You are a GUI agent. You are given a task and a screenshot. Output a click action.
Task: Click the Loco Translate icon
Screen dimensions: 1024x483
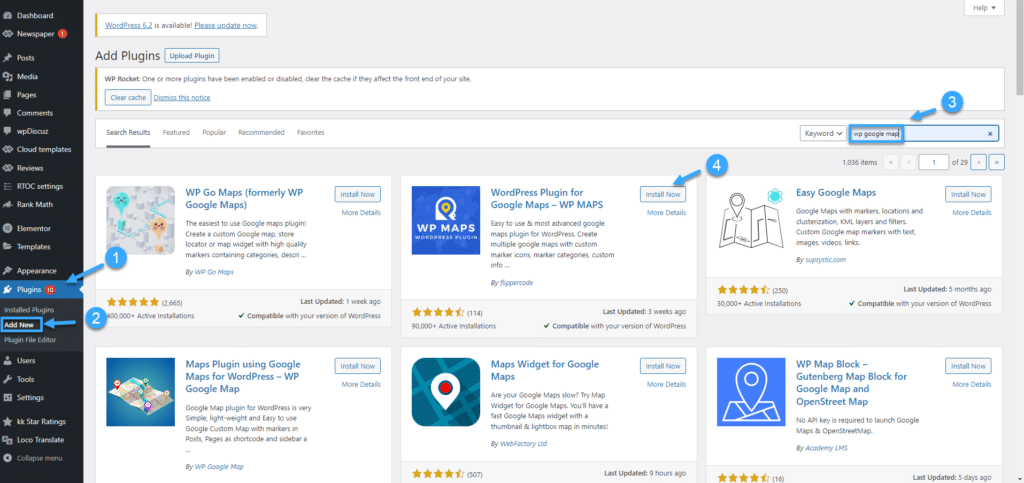pos(8,439)
